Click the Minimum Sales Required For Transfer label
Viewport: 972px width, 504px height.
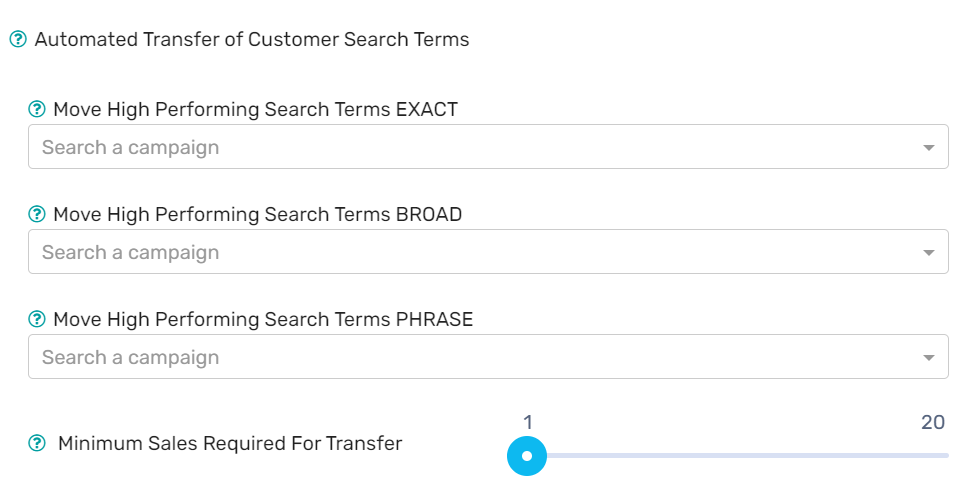click(230, 443)
